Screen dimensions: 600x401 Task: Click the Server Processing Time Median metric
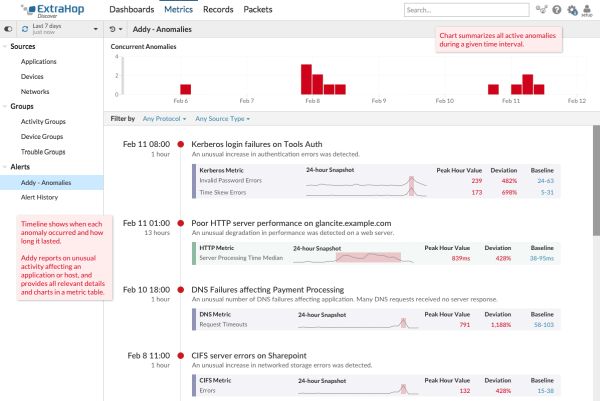tap(241, 258)
